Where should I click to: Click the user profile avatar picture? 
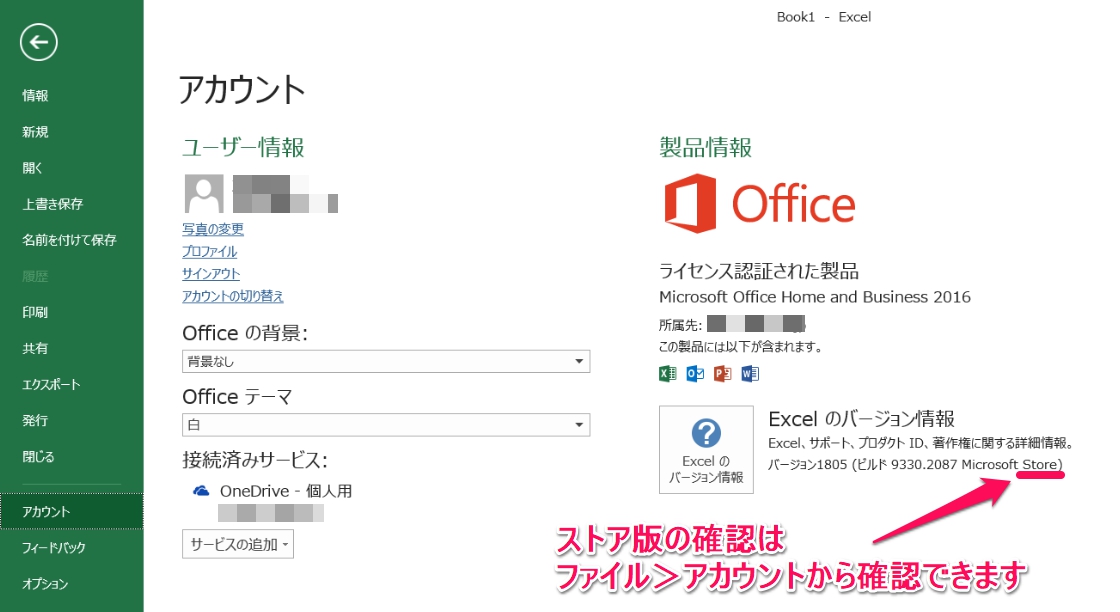204,194
